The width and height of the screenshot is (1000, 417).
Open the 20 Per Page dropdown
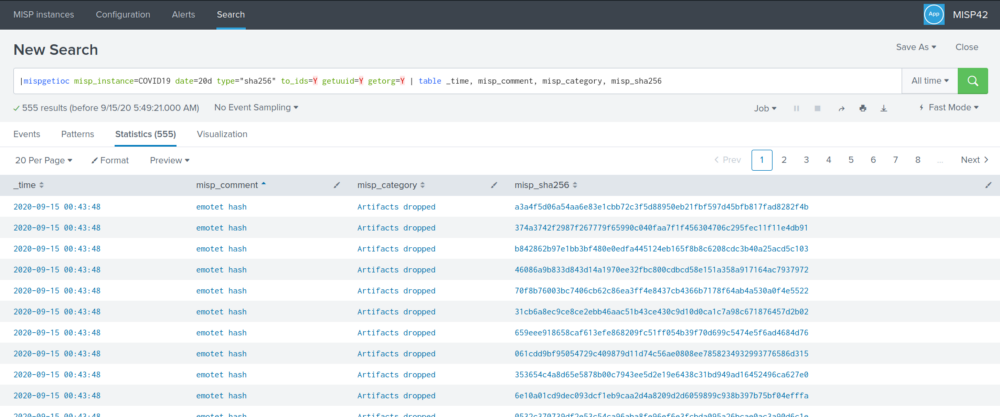click(x=43, y=161)
